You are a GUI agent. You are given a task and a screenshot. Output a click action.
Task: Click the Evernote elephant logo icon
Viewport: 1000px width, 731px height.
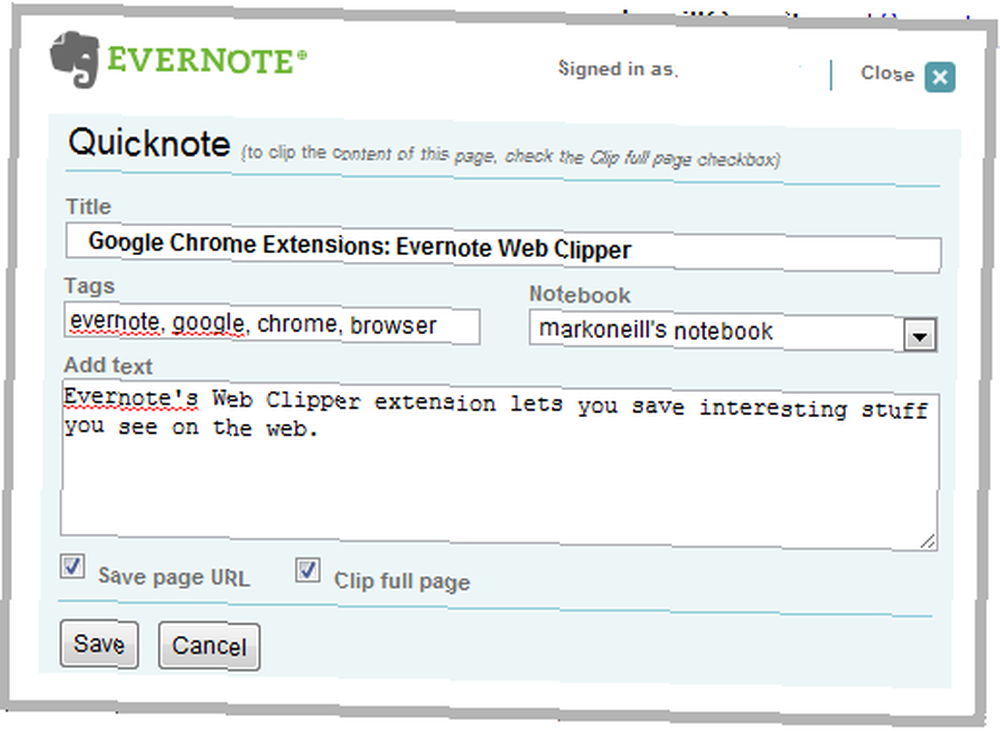(75, 59)
